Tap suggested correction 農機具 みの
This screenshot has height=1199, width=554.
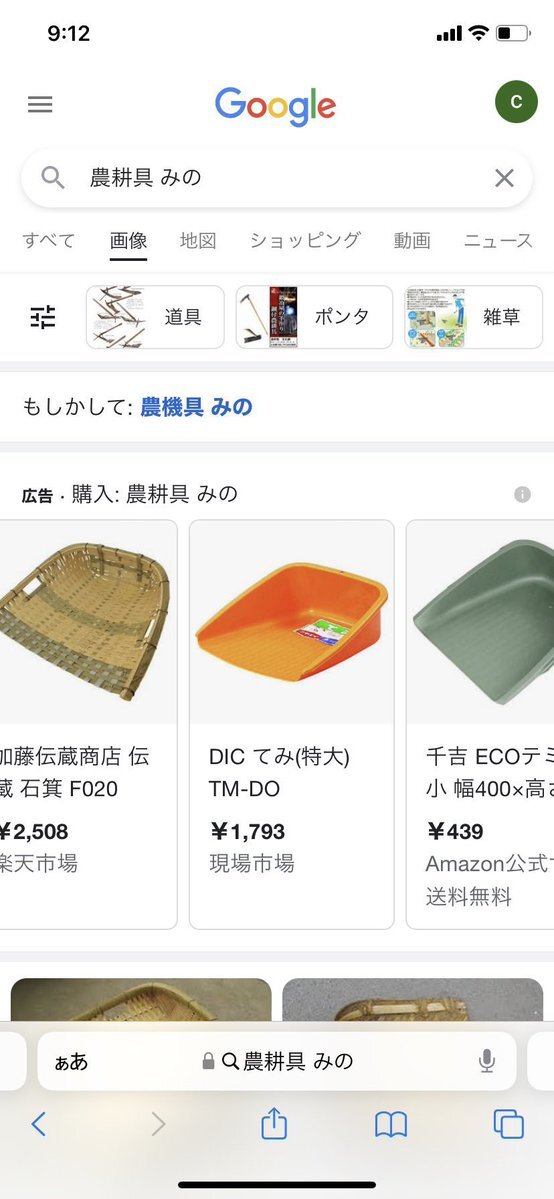point(196,407)
